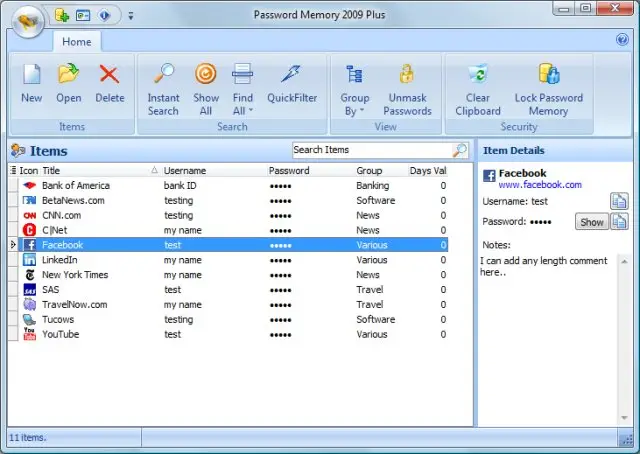
Task: Click into the Search Items field
Action: pos(371,150)
